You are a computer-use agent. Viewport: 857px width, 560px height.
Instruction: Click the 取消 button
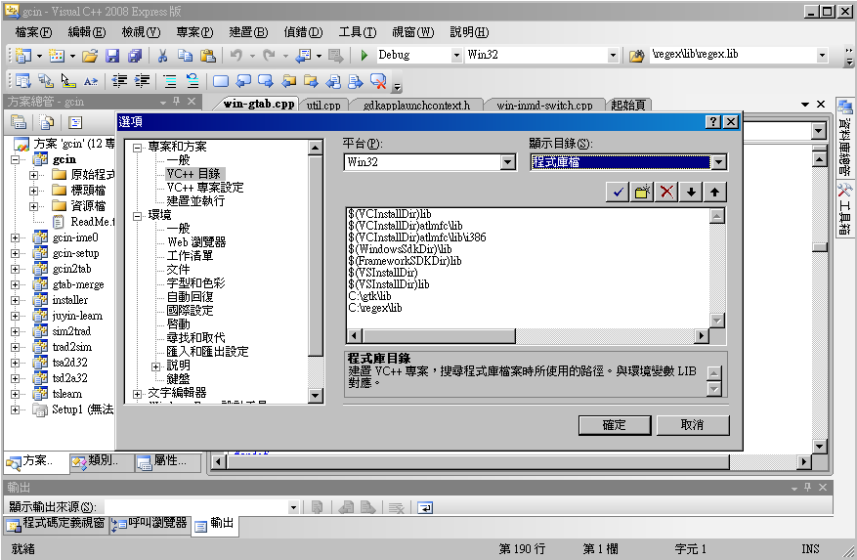692,425
